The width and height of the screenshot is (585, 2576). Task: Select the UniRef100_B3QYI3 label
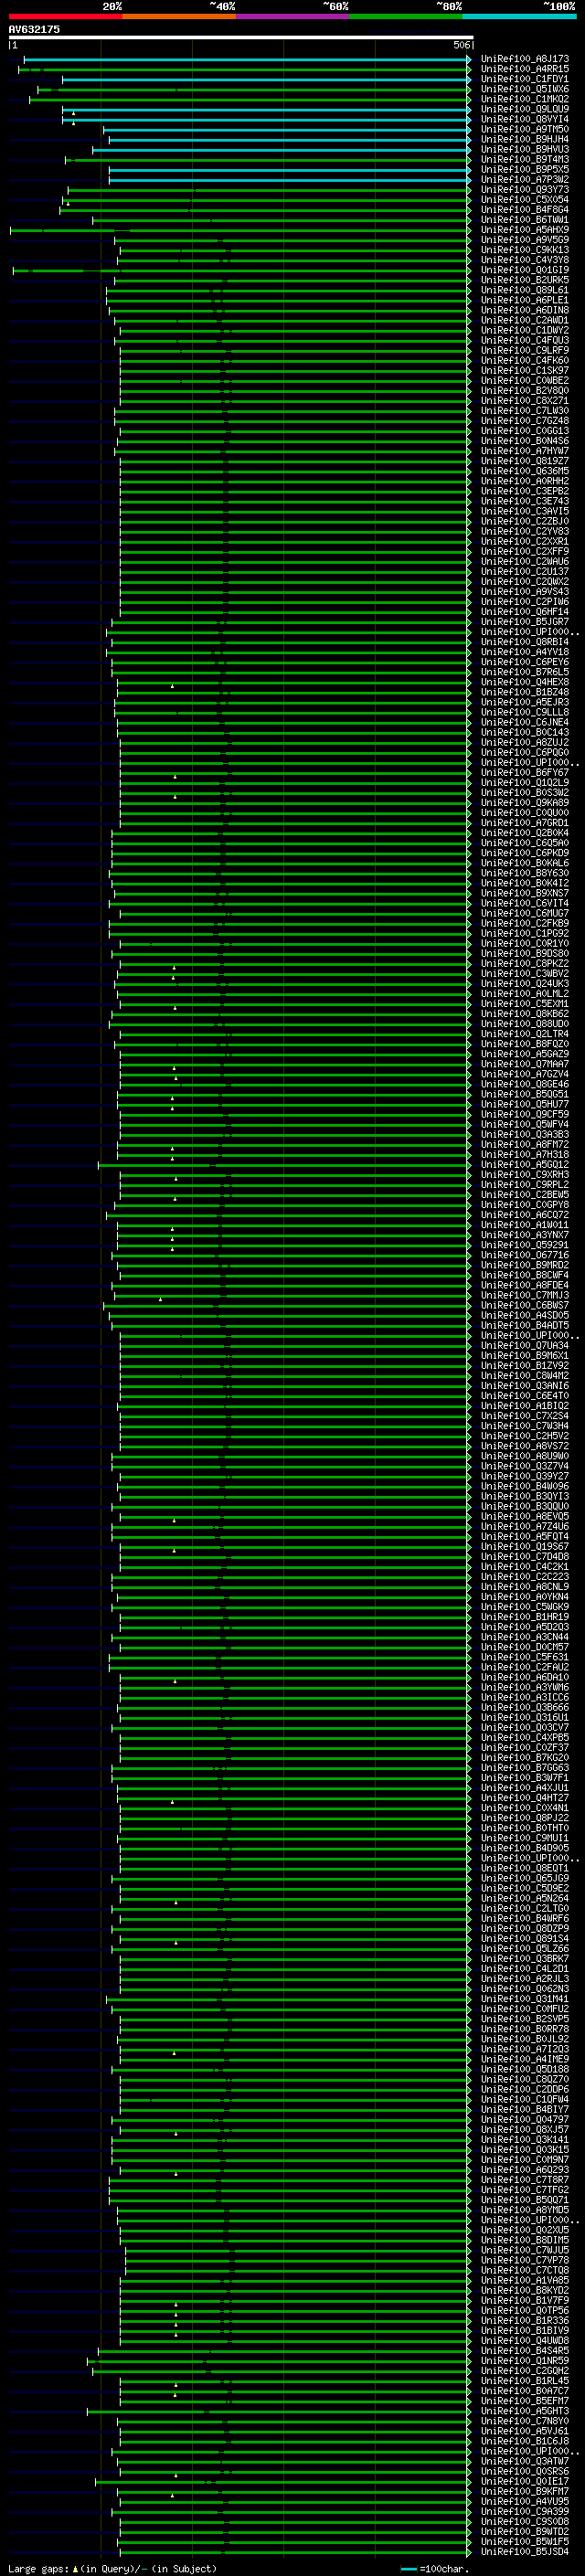524,1496
